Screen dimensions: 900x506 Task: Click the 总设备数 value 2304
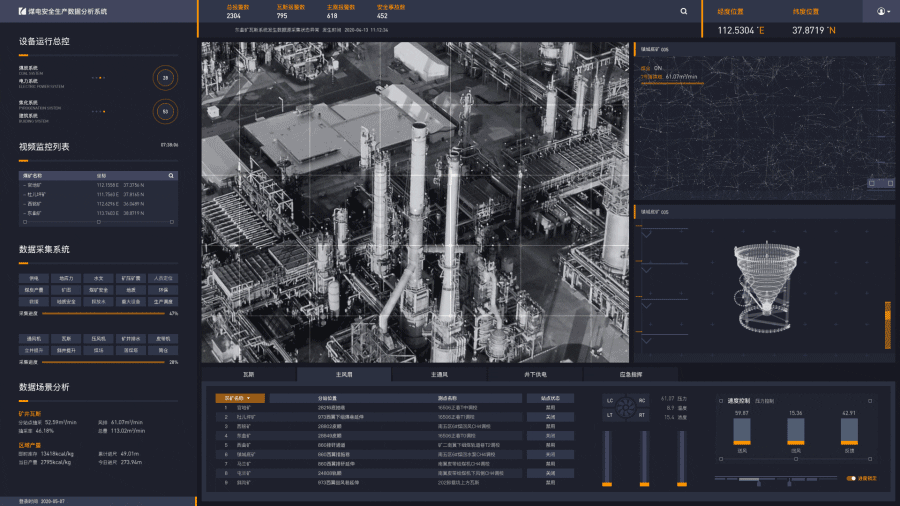234,16
